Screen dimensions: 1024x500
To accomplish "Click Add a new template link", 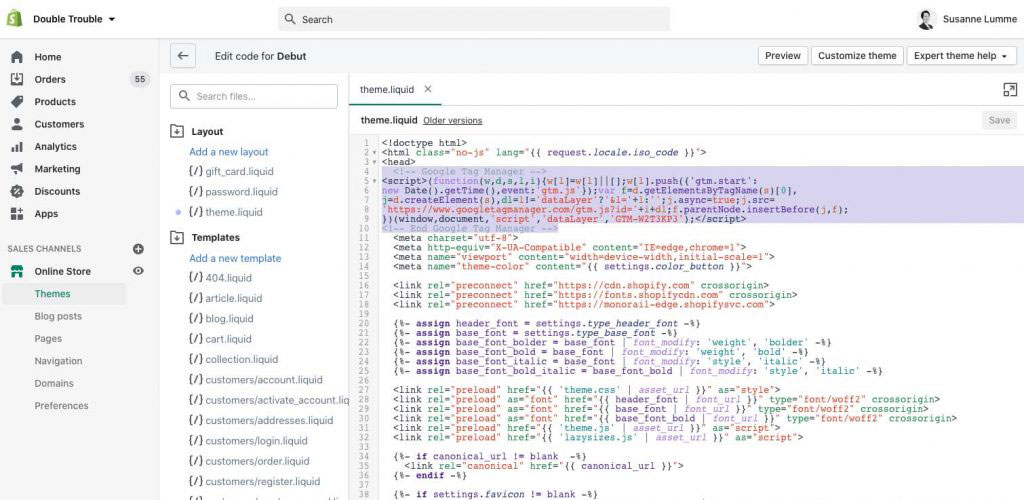I will (235, 258).
